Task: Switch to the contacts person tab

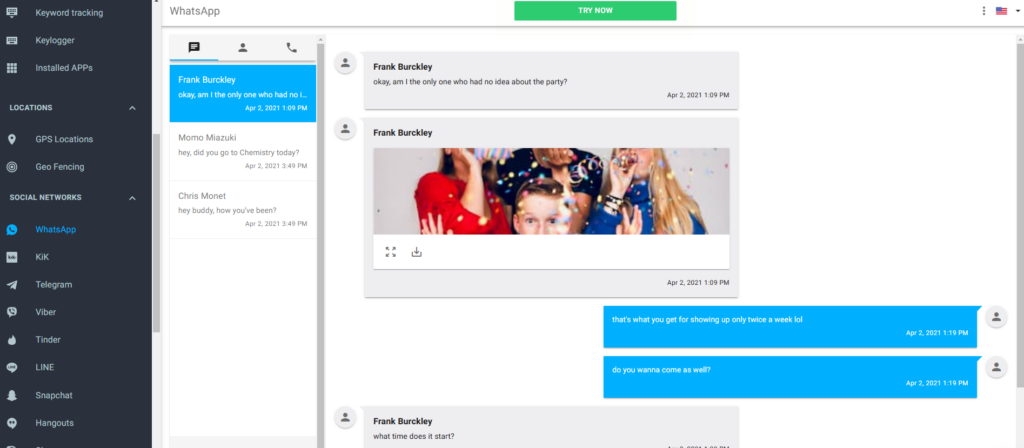Action: (242, 48)
